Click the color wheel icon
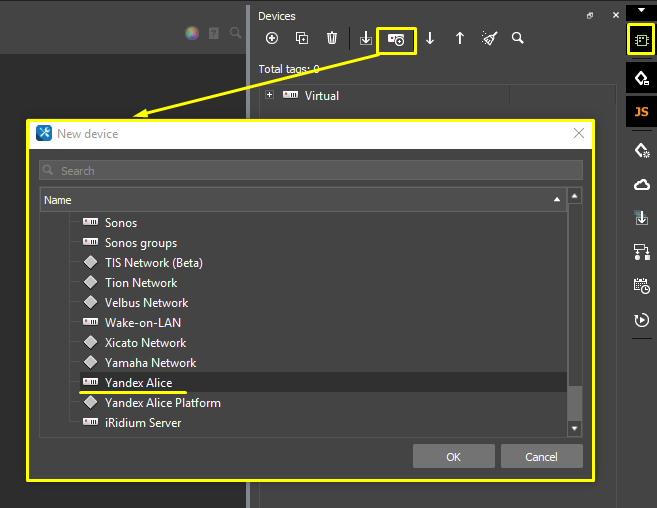 (192, 33)
